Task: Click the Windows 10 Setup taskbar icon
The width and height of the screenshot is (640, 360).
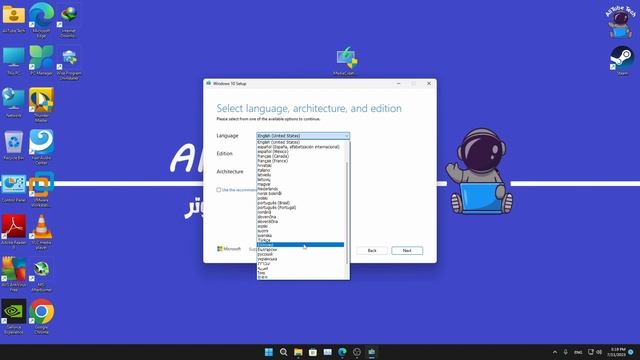Action: pyautogui.click(x=371, y=352)
